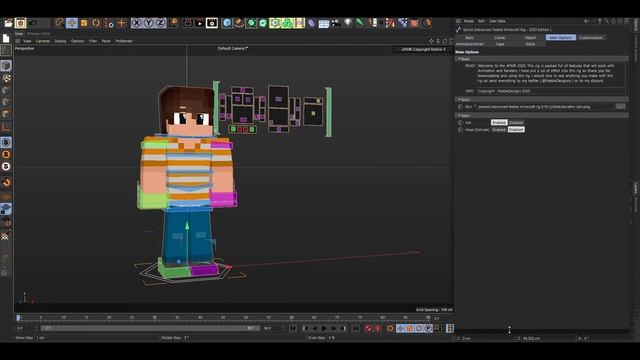The image size is (640, 360).
Task: Switch to the Coord tab
Action: [x=500, y=38]
